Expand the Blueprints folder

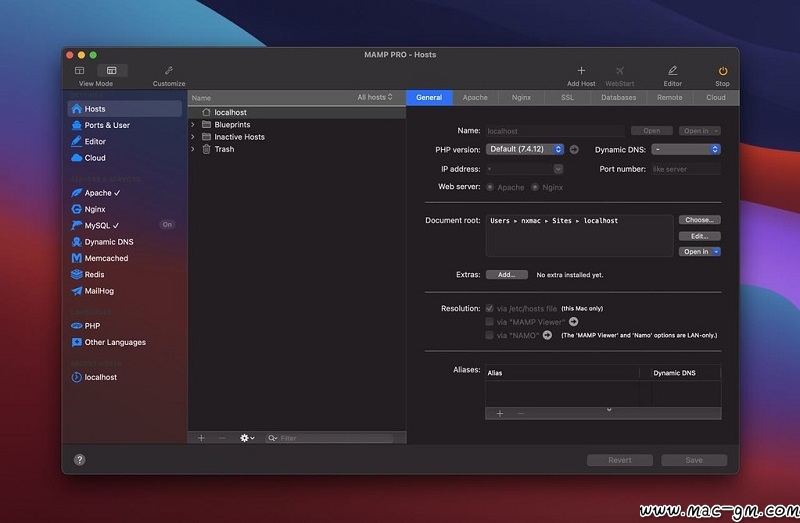[x=193, y=124]
